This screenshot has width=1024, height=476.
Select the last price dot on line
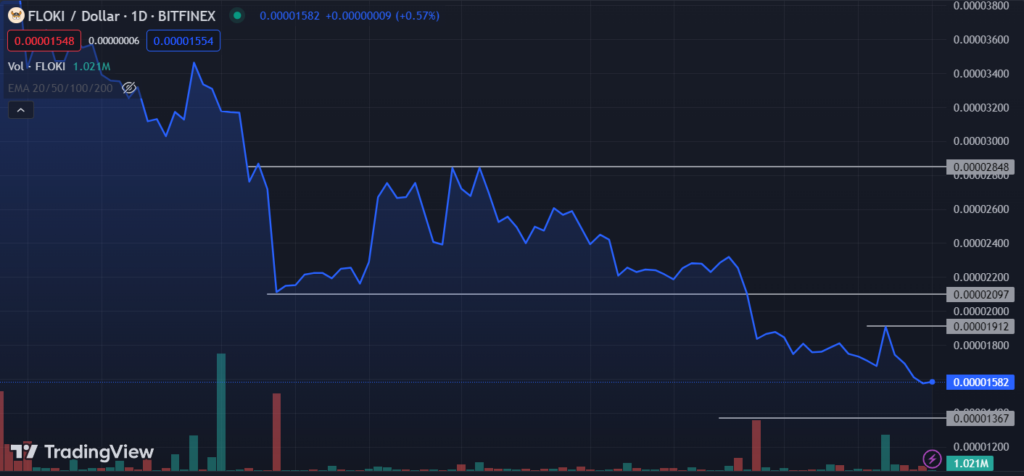pos(932,381)
